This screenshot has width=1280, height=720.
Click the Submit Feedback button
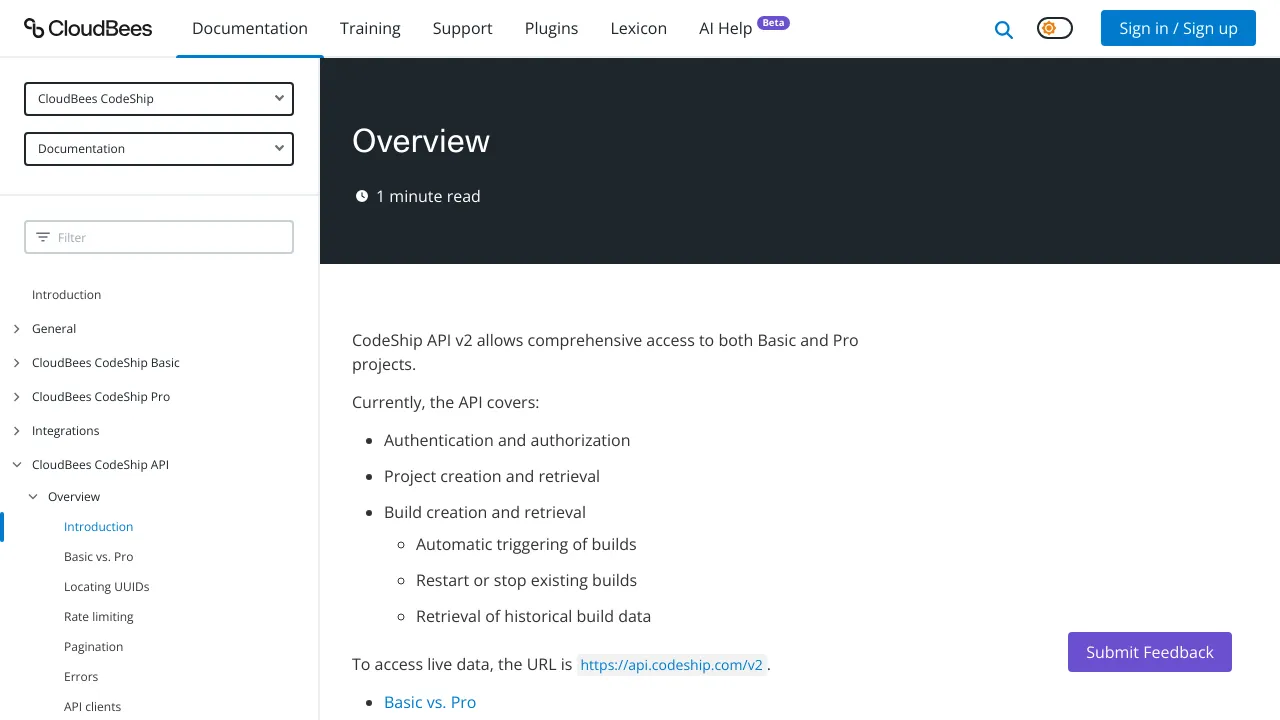coord(1150,652)
